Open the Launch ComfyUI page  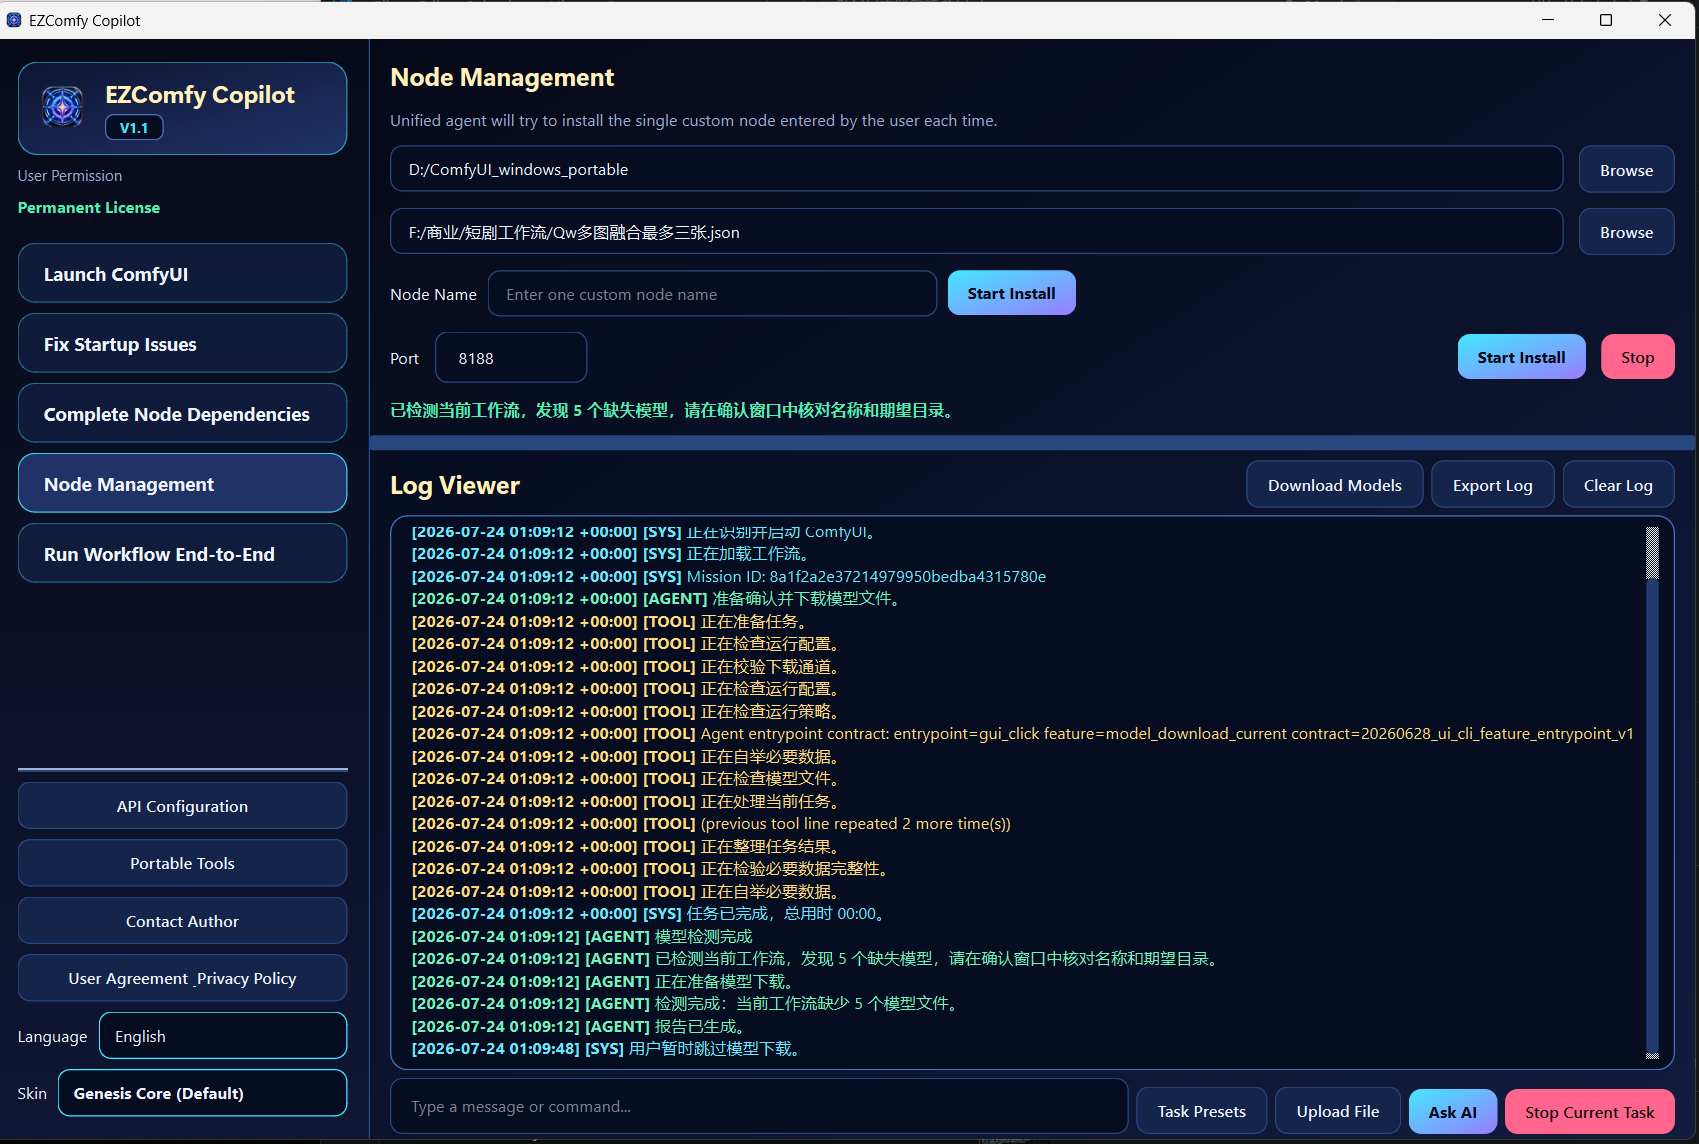182,273
